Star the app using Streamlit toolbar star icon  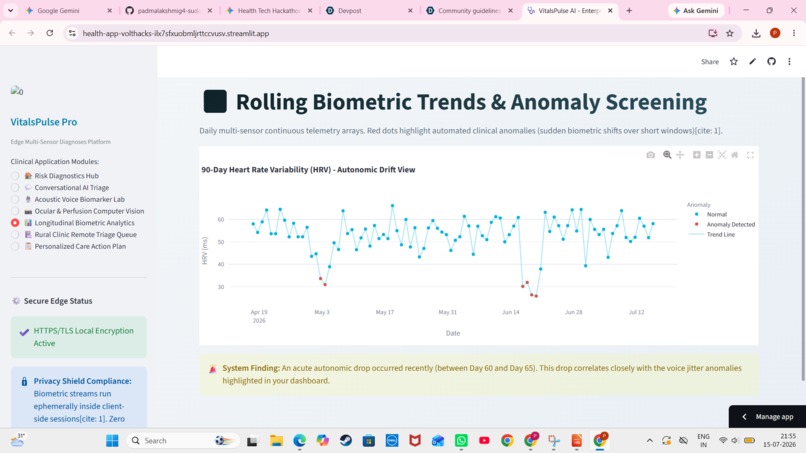click(734, 62)
